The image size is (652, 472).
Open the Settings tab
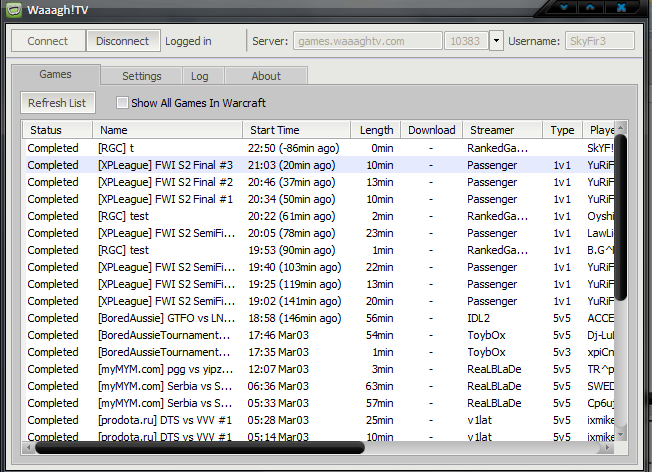[x=141, y=76]
